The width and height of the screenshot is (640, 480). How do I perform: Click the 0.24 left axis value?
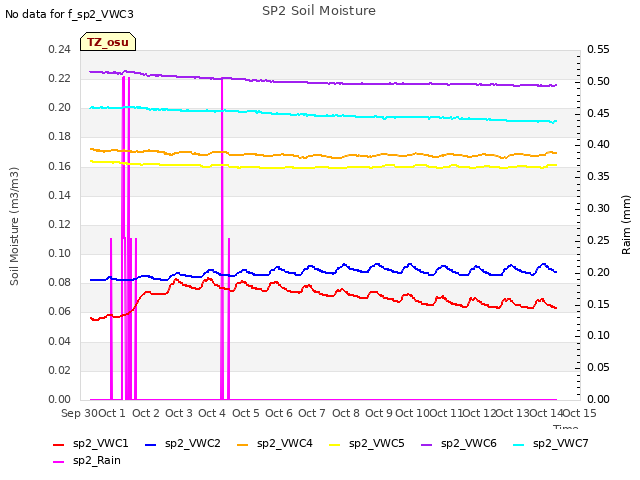pyautogui.click(x=60, y=49)
